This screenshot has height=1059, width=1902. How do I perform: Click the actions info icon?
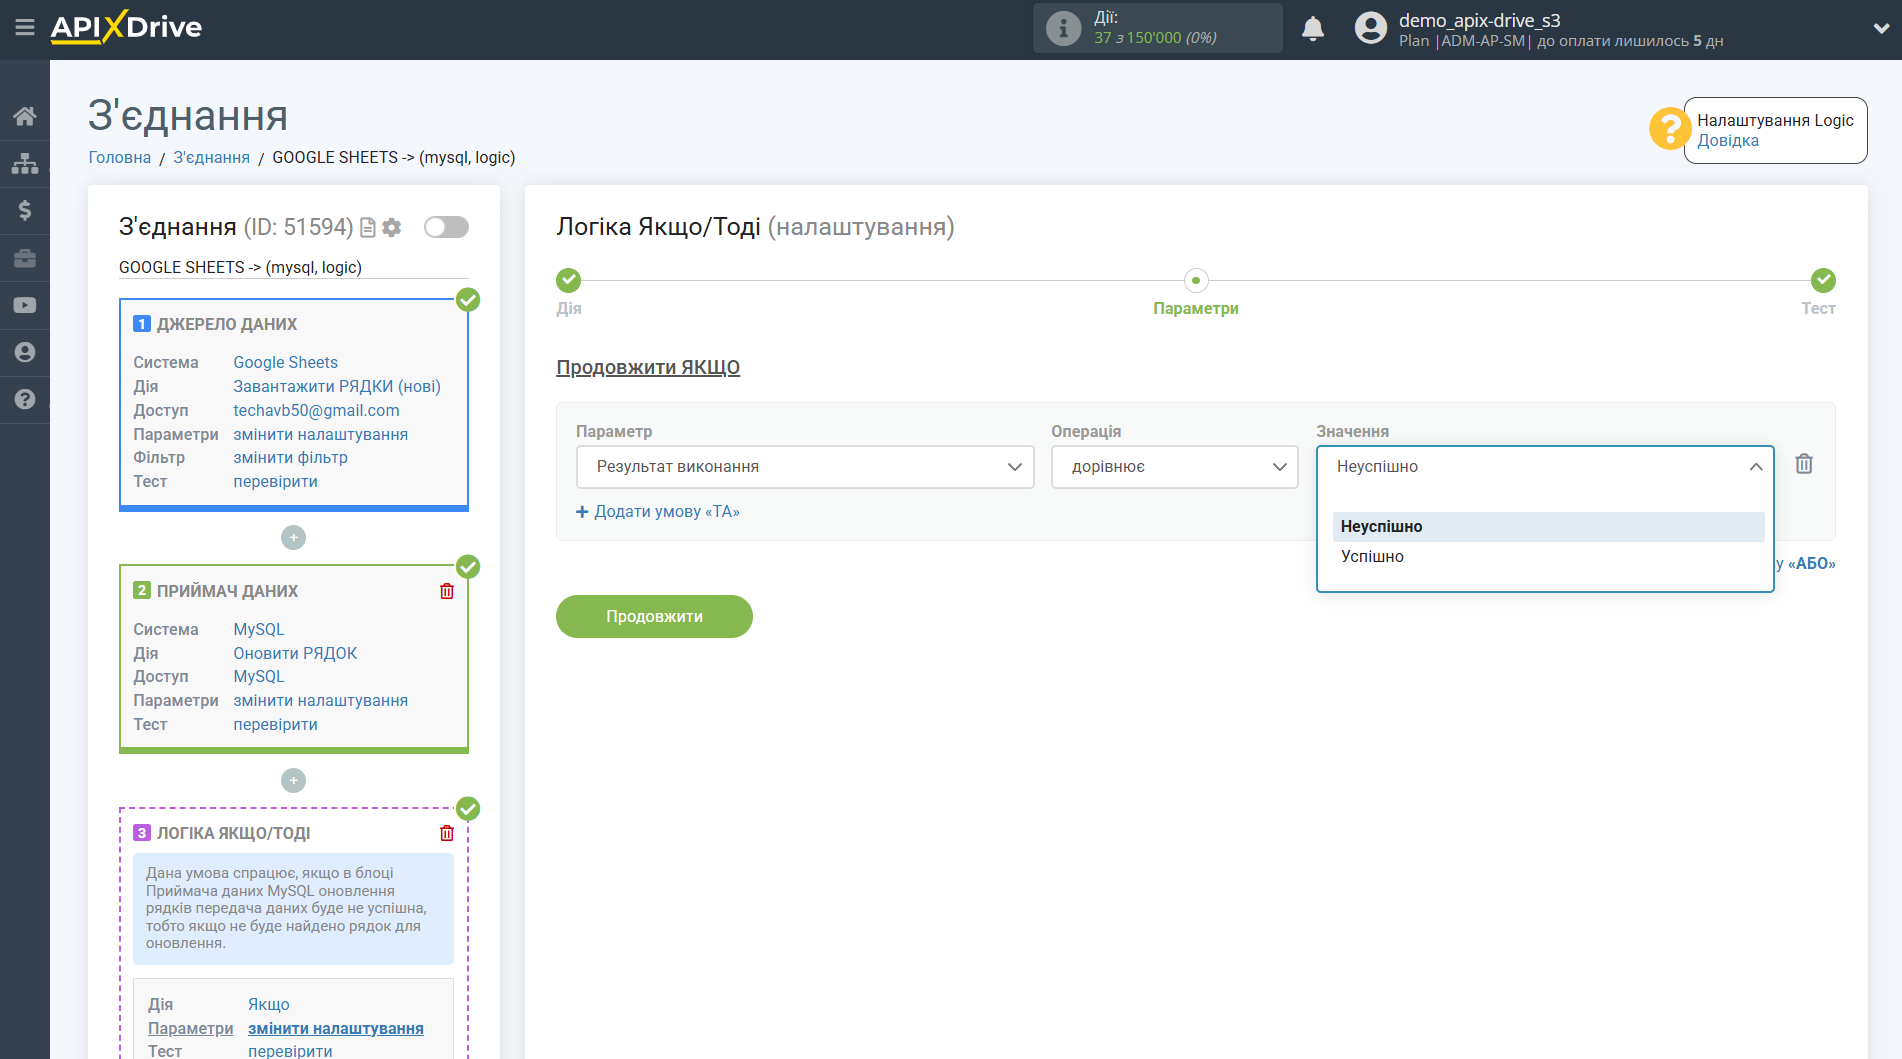click(x=1063, y=29)
